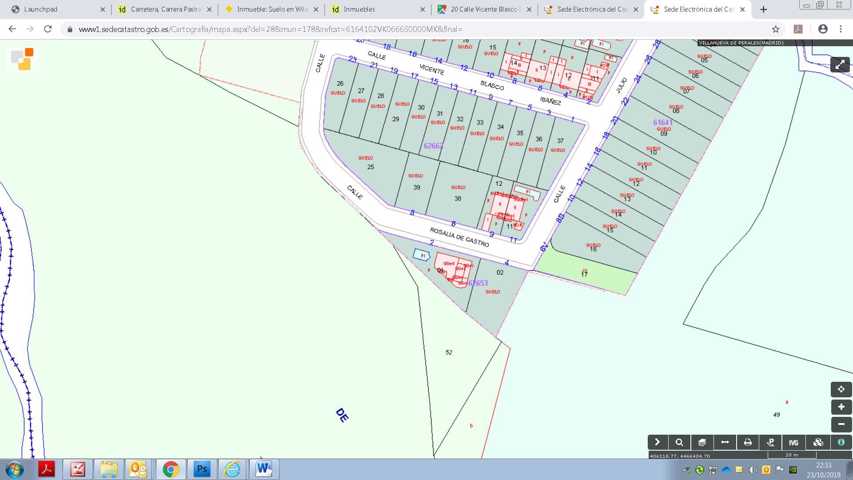Viewport: 853px width, 480px height.
Task: Toggle the green info tool
Action: pyautogui.click(x=840, y=442)
